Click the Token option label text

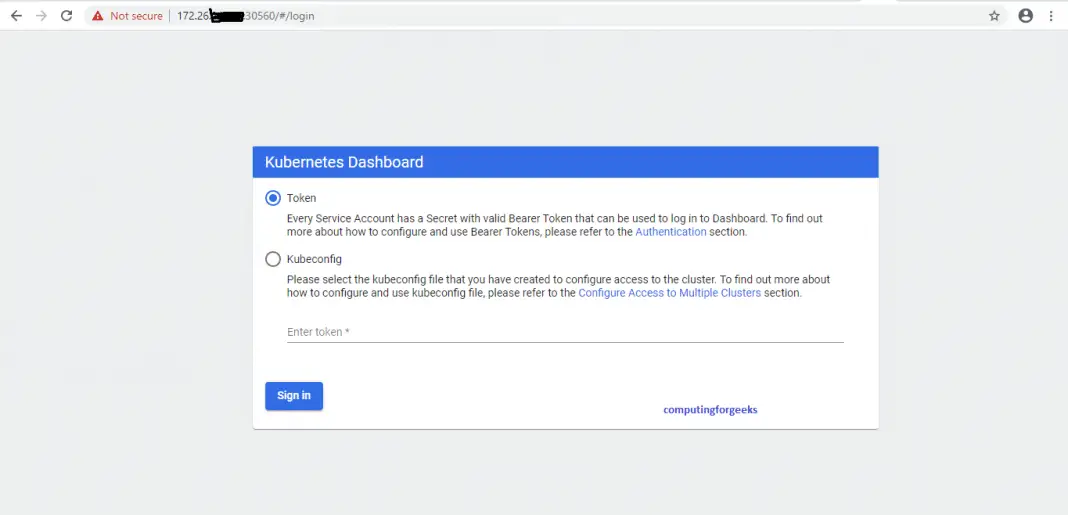tap(301, 198)
